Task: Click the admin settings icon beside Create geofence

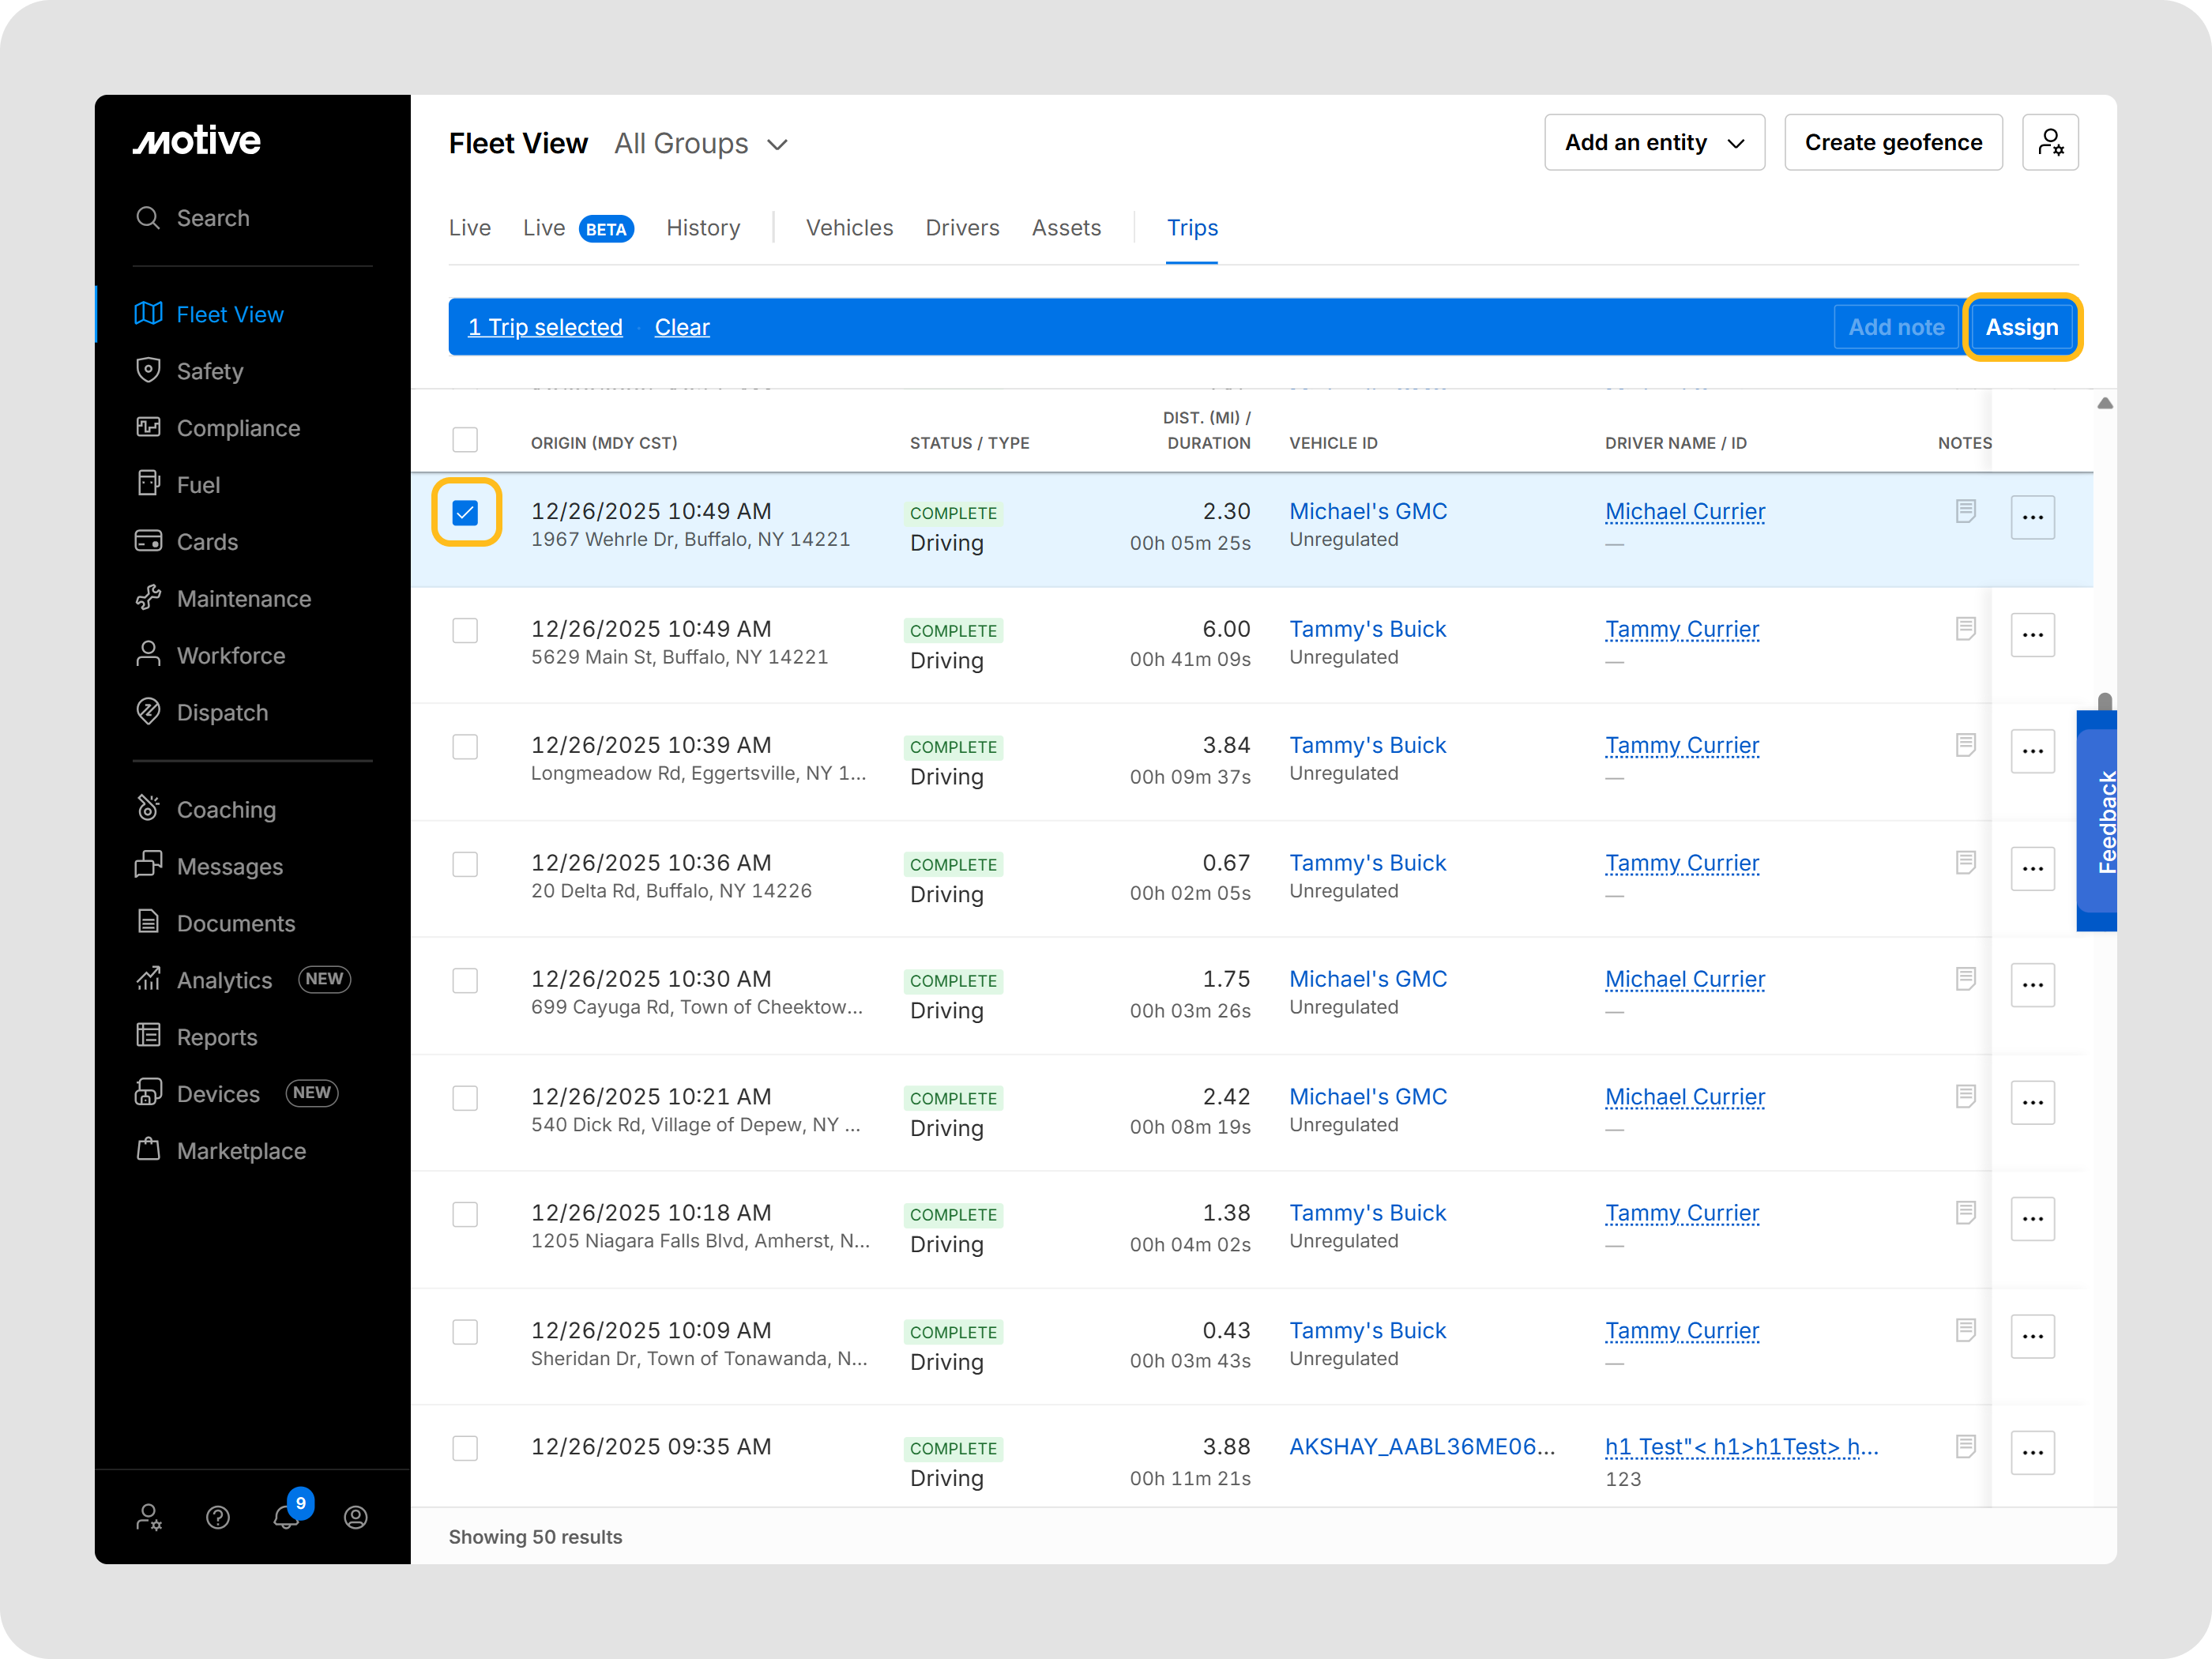Action: 2050,143
